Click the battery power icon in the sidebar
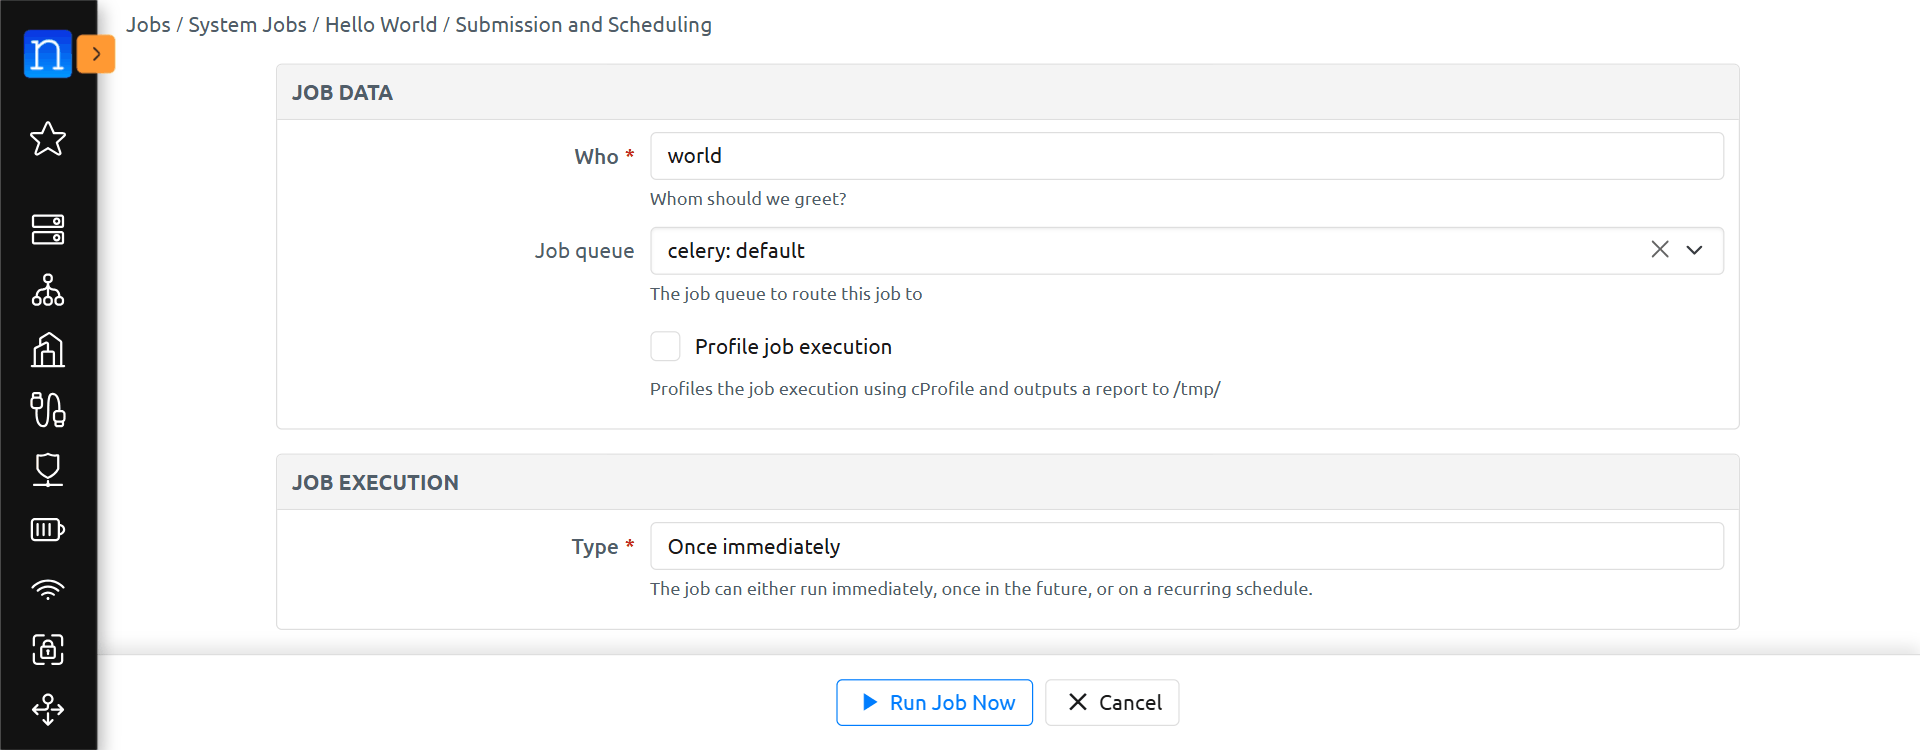 47,530
